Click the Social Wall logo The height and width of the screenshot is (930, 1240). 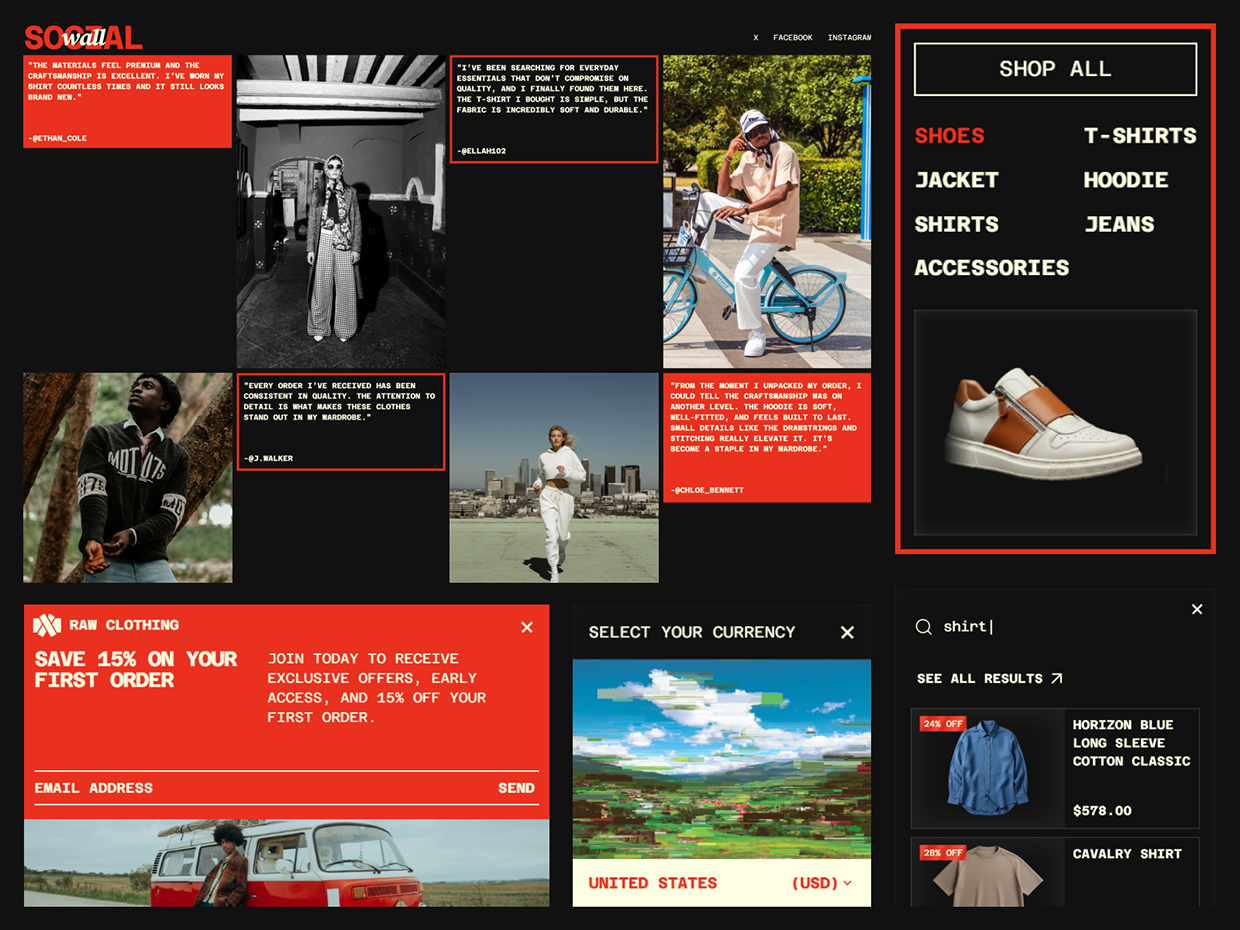coord(83,38)
